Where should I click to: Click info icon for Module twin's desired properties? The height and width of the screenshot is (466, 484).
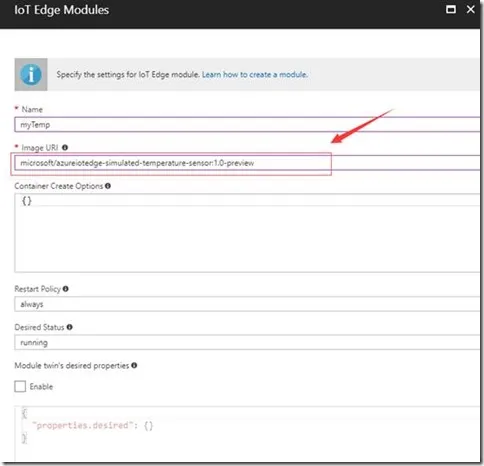(x=134, y=365)
